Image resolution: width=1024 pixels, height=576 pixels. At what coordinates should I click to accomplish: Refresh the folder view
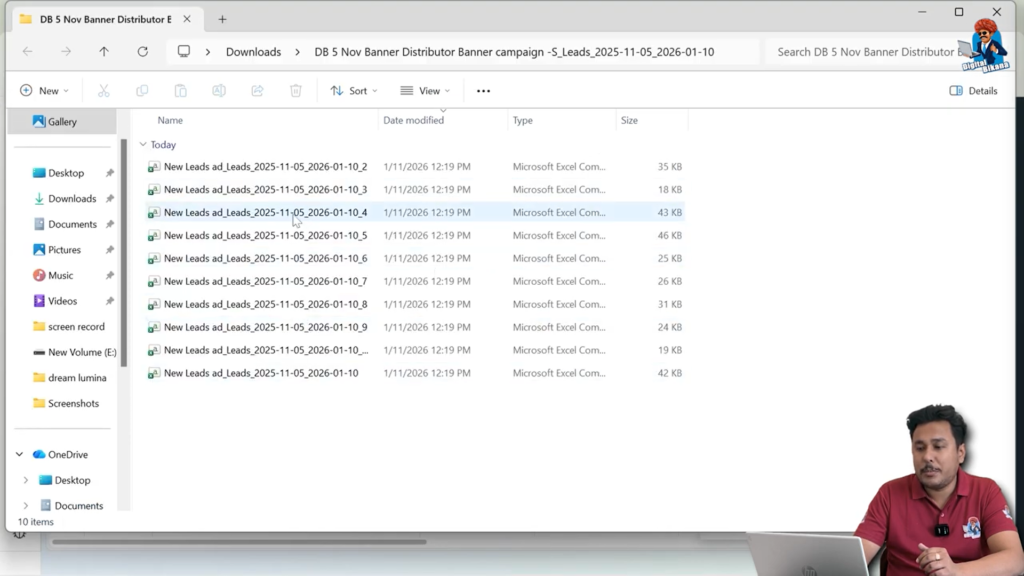click(140, 51)
